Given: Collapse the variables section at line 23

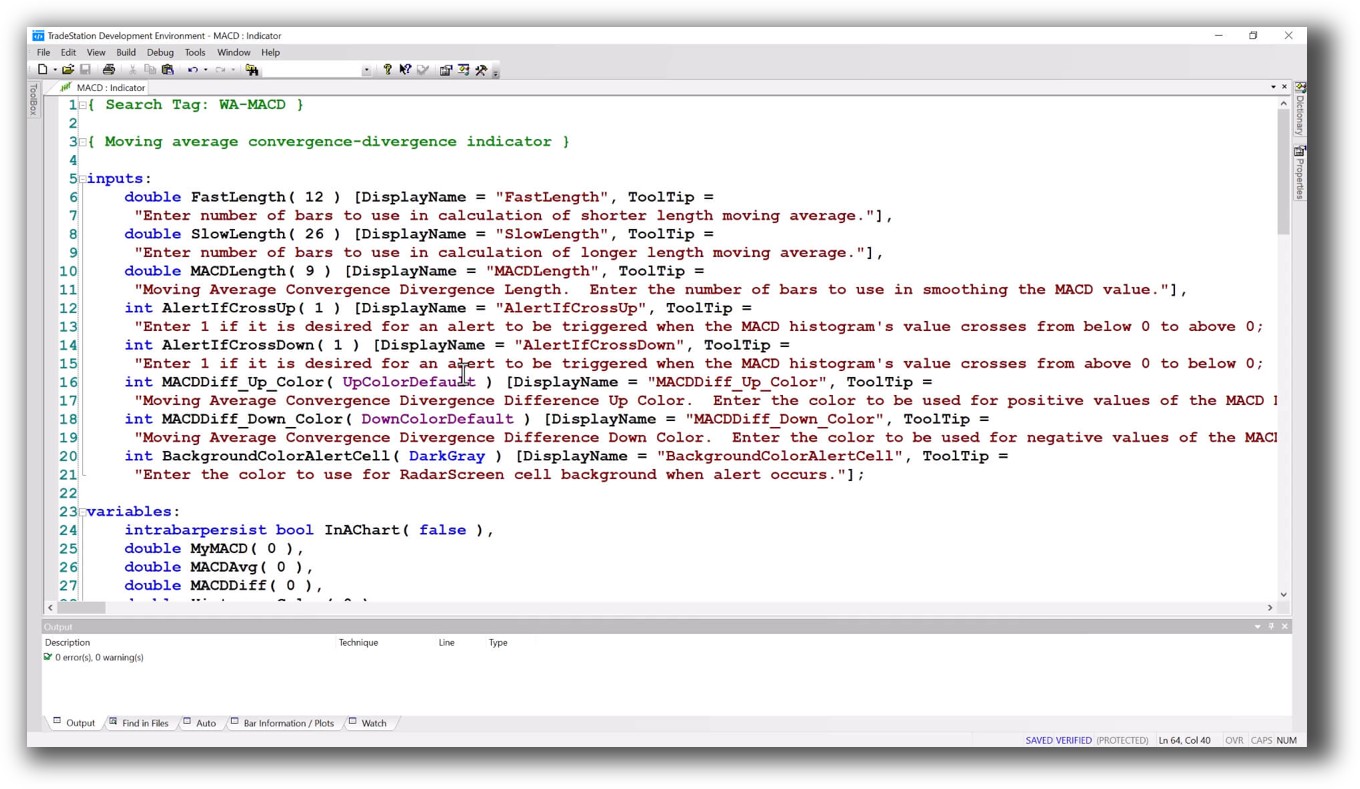Looking at the screenshot, I should coord(80,511).
